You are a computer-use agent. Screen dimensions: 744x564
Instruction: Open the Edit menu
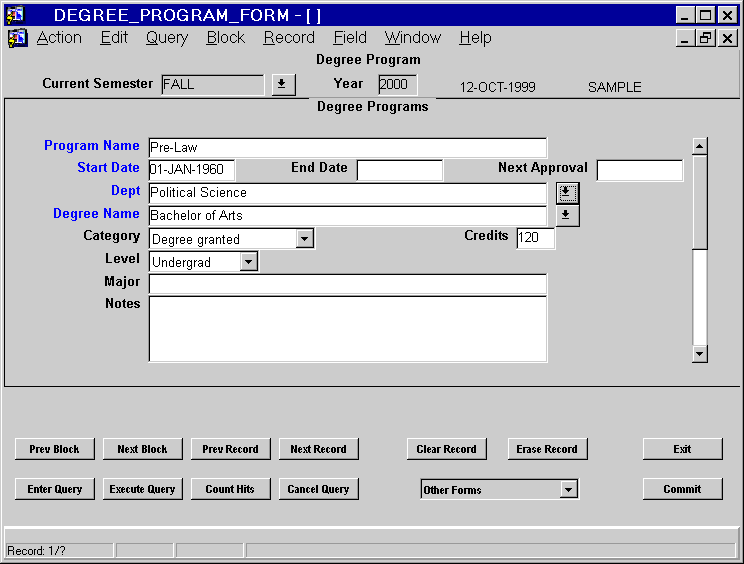[x=114, y=37]
